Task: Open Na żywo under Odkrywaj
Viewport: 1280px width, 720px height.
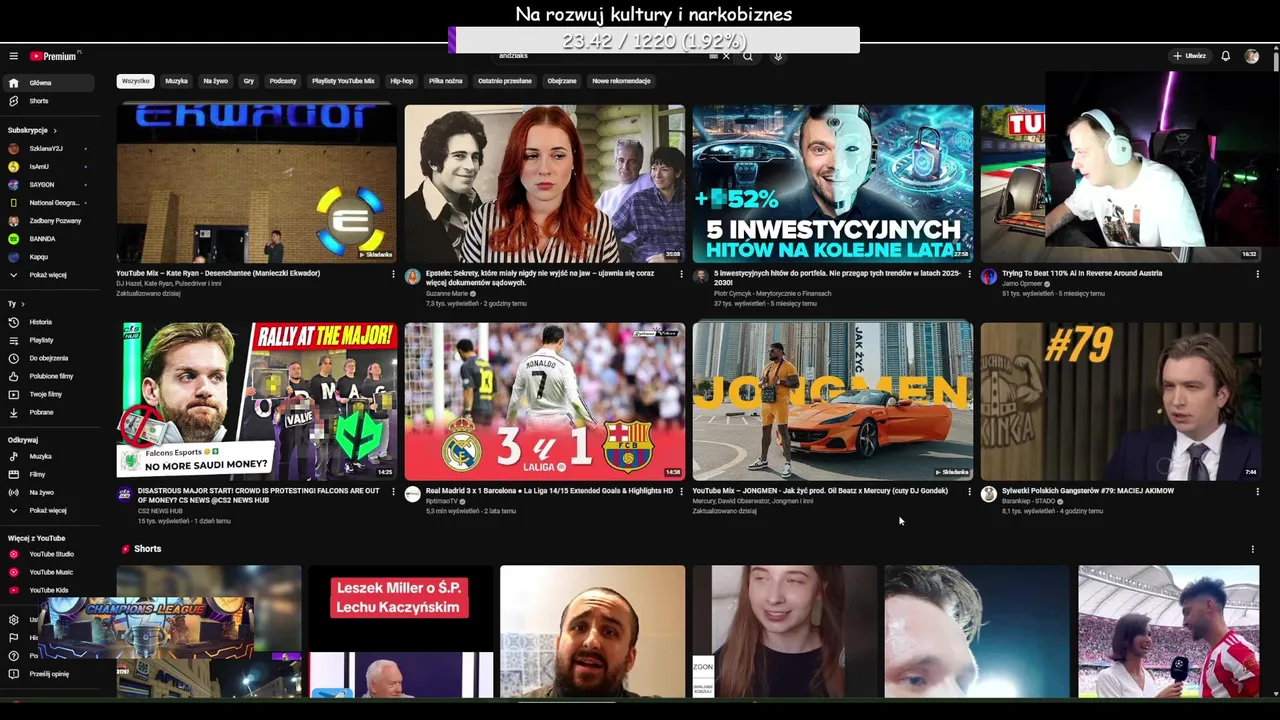Action: point(48,492)
